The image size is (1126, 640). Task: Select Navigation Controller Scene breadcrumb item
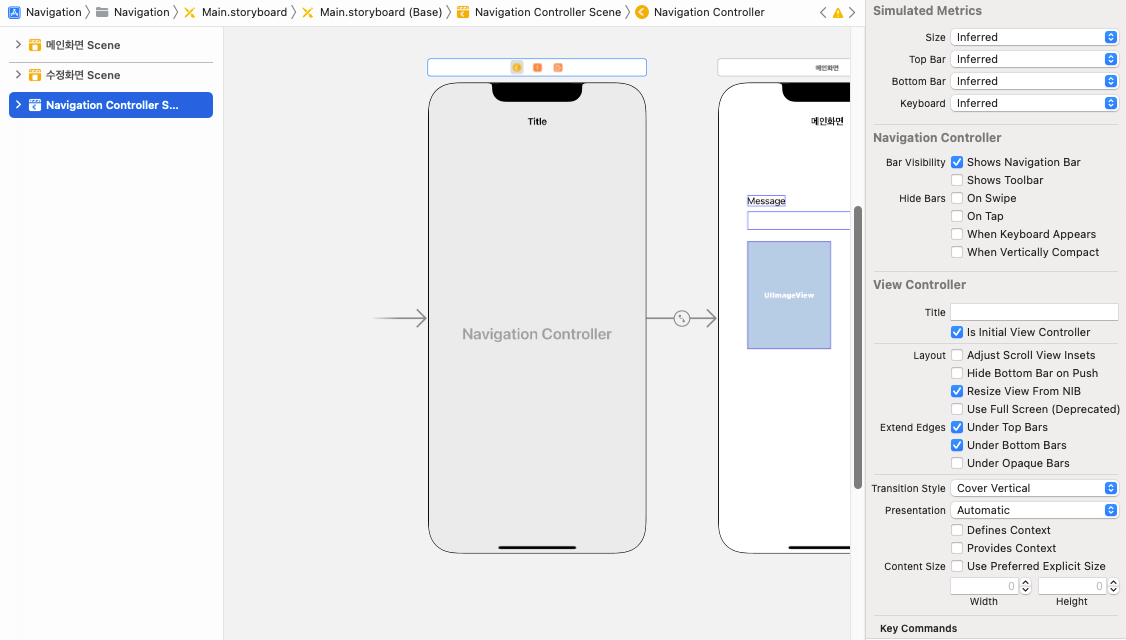547,12
